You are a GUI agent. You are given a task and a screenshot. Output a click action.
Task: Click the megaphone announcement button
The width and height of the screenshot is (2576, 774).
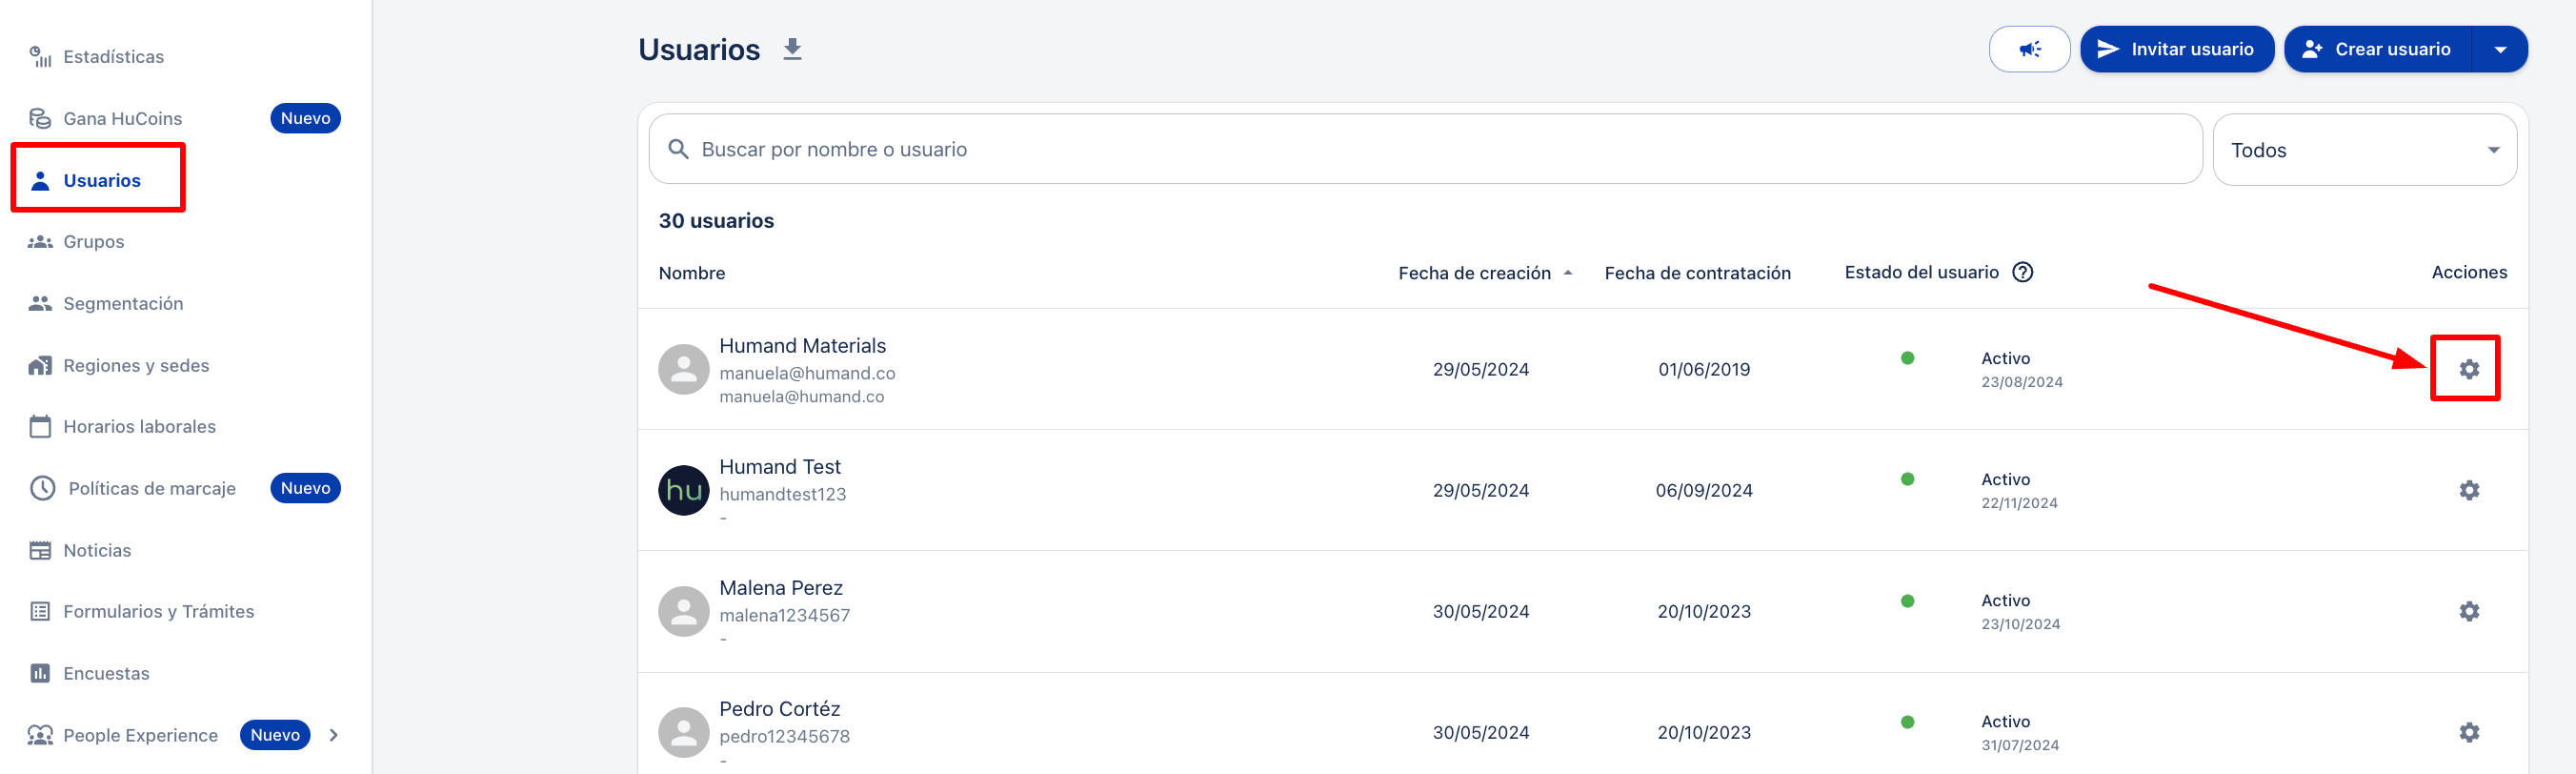click(x=2028, y=49)
